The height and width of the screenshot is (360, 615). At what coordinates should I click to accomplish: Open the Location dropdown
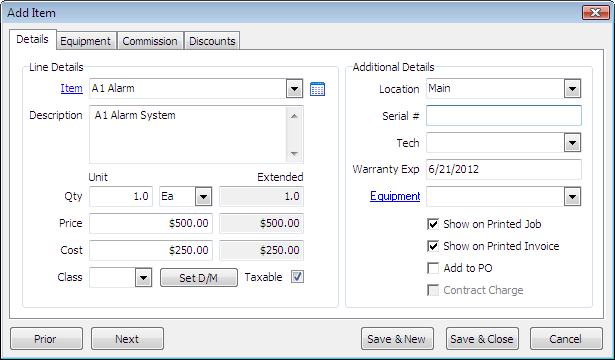tap(572, 89)
